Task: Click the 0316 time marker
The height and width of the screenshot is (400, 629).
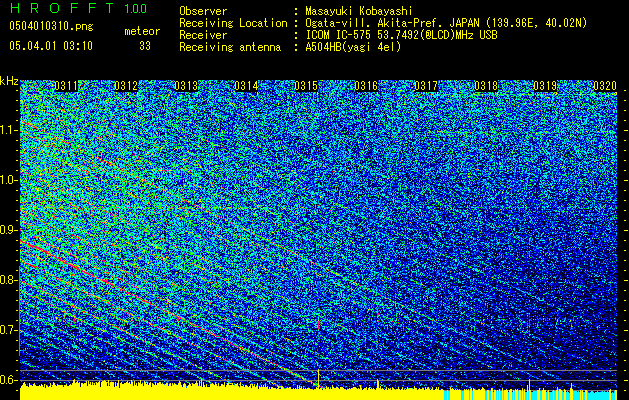Action: click(366, 86)
